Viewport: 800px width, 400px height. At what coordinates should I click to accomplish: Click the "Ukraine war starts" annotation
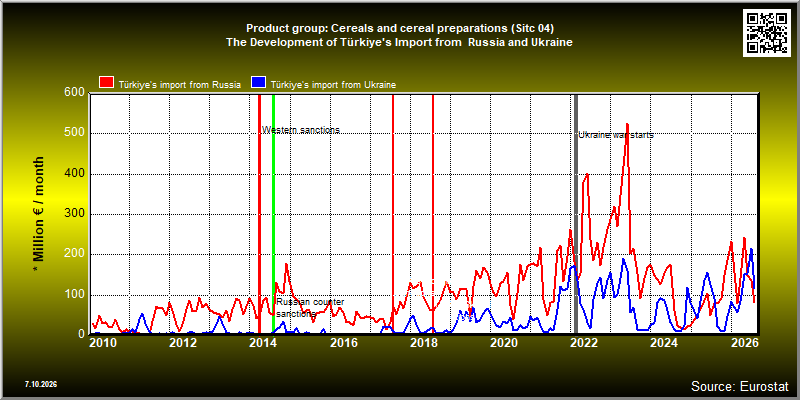[x=616, y=135]
